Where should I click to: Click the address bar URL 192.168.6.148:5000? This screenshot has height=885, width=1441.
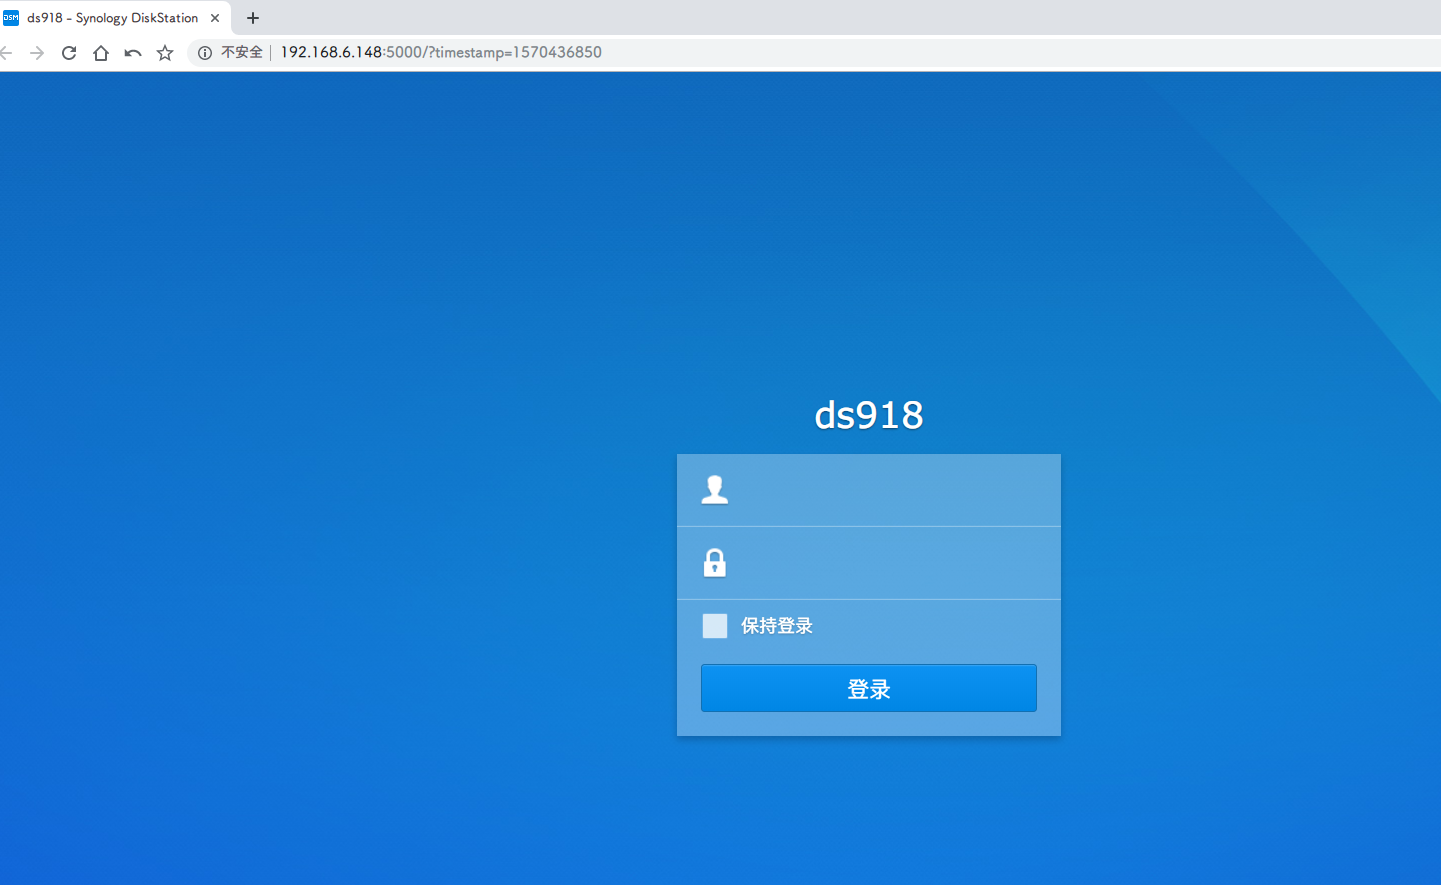click(441, 52)
